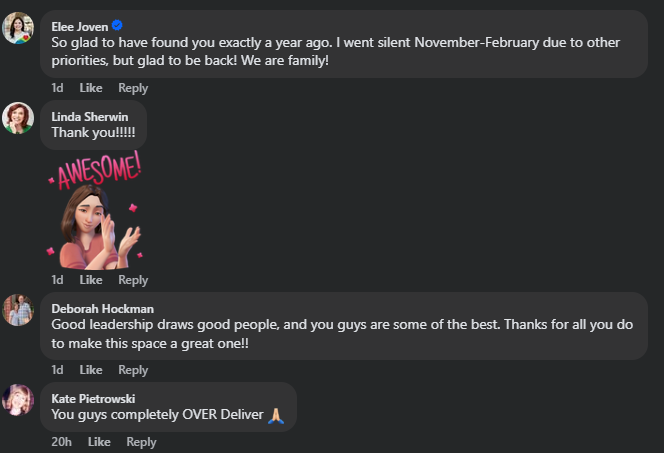Click Kate Pietrowski's profile avatar
Screen dimensions: 664x453
tap(19, 399)
